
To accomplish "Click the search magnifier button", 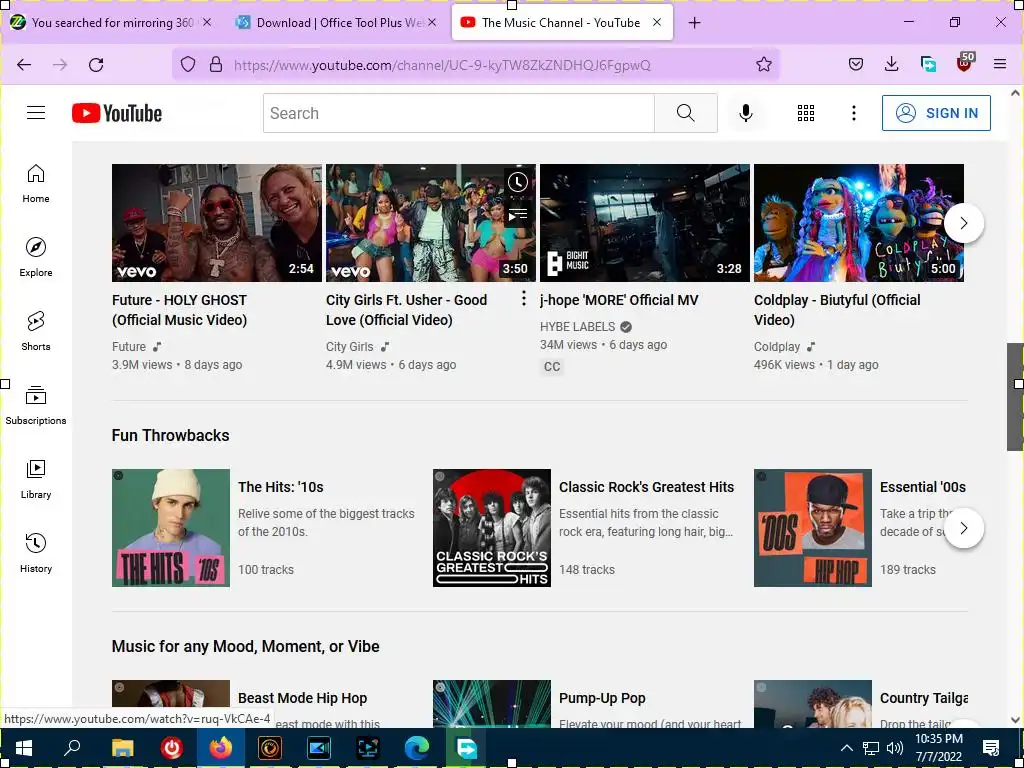I will click(x=686, y=113).
